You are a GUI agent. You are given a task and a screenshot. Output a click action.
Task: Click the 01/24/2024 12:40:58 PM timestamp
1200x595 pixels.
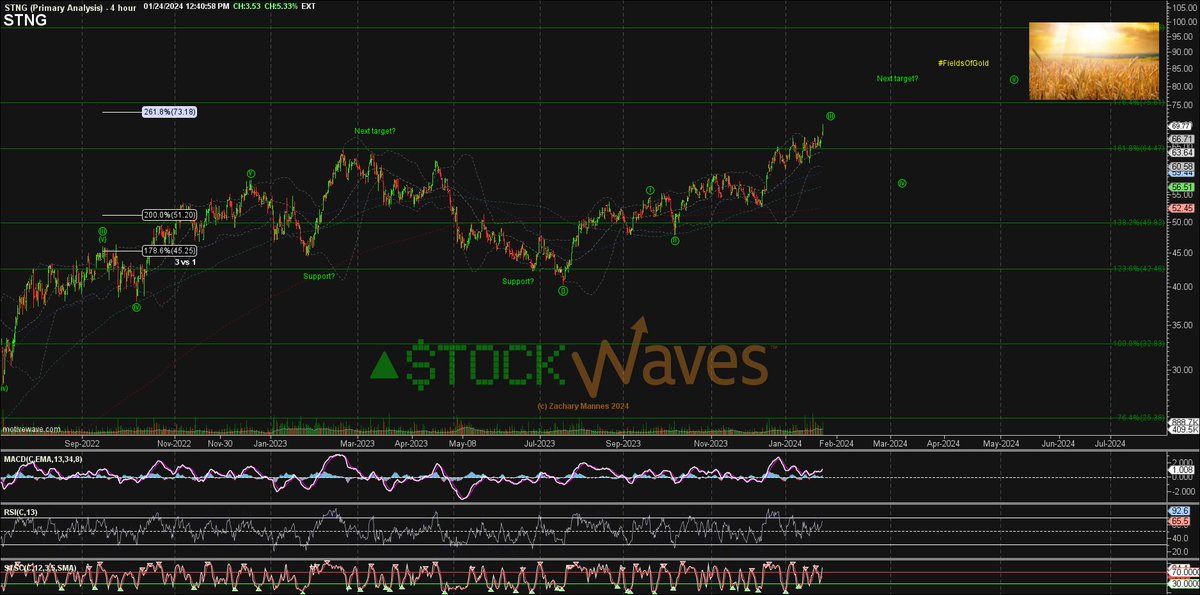pos(187,7)
